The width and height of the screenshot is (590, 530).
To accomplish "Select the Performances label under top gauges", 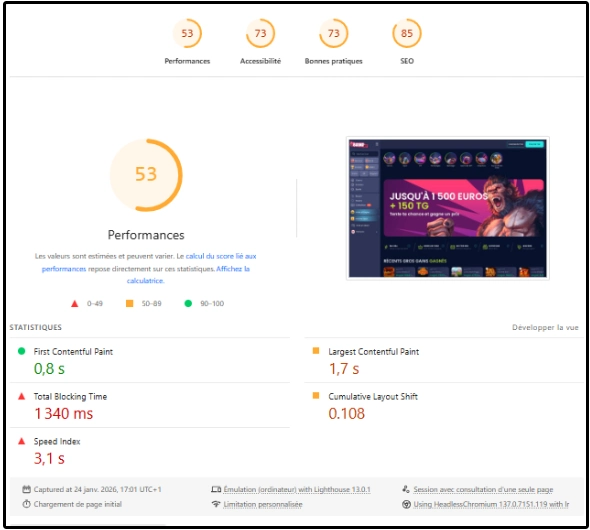I will [x=187, y=61].
